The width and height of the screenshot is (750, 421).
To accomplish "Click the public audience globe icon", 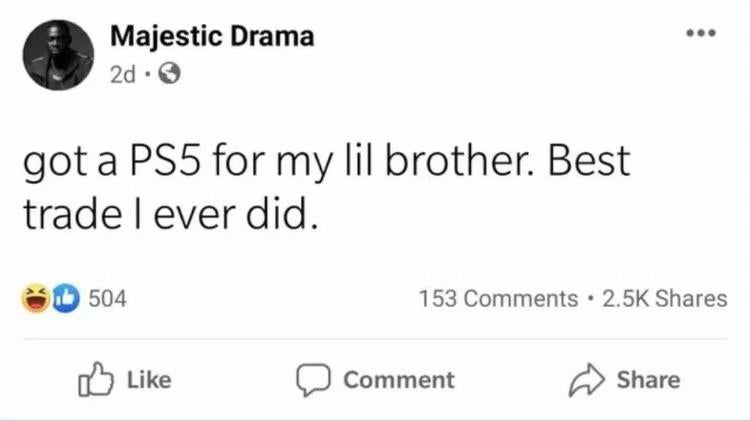I will (170, 73).
